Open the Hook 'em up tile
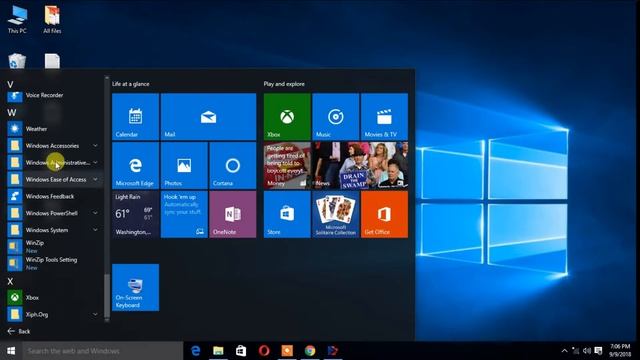 pos(184,214)
